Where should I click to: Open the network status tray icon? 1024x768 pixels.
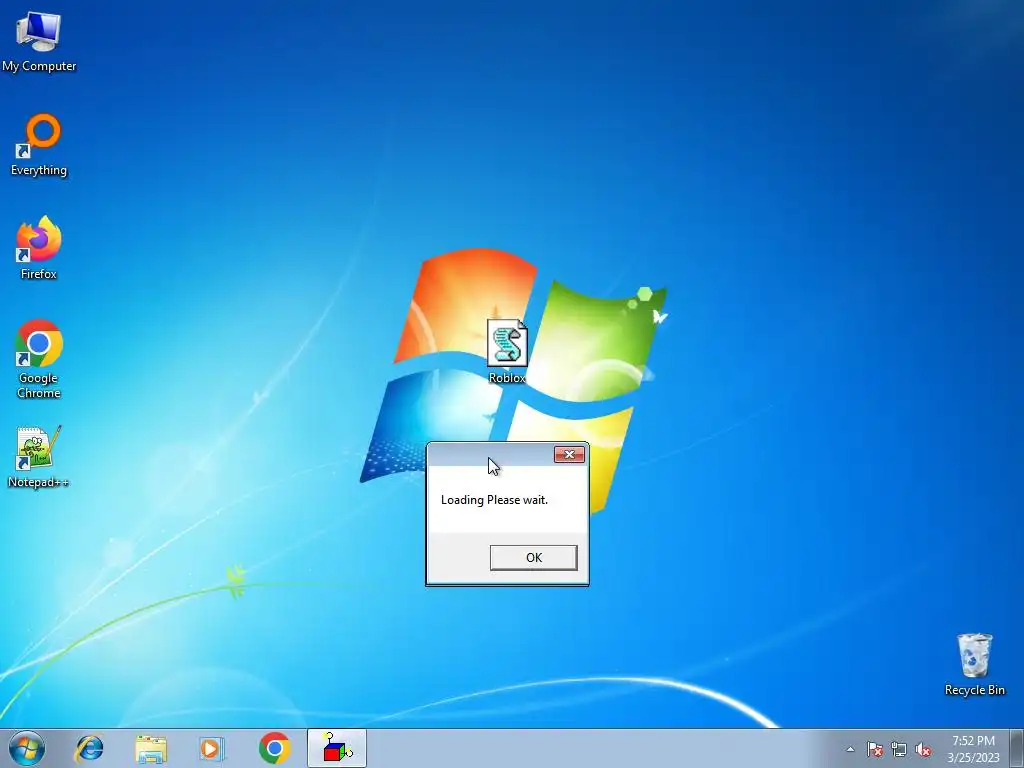[899, 749]
